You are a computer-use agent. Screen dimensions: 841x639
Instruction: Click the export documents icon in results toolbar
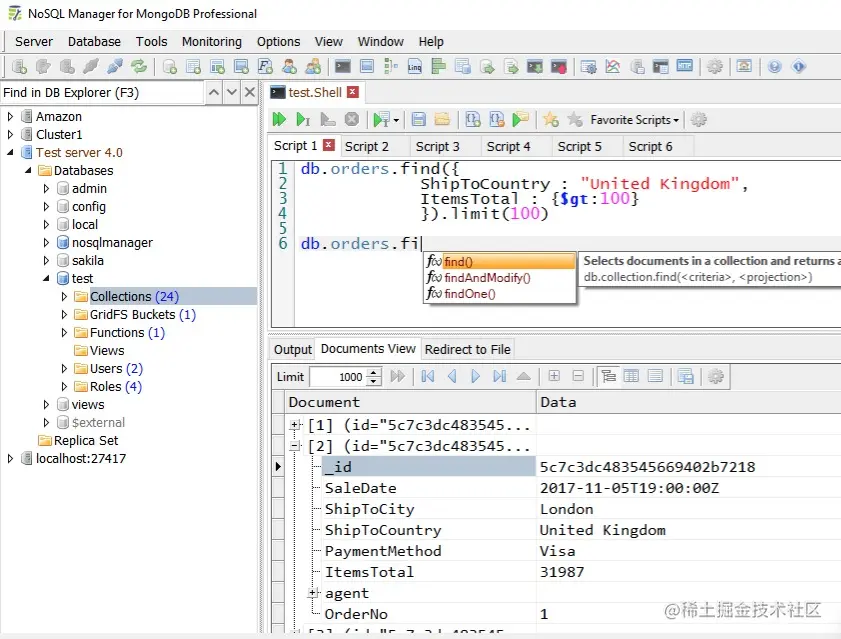tap(685, 376)
